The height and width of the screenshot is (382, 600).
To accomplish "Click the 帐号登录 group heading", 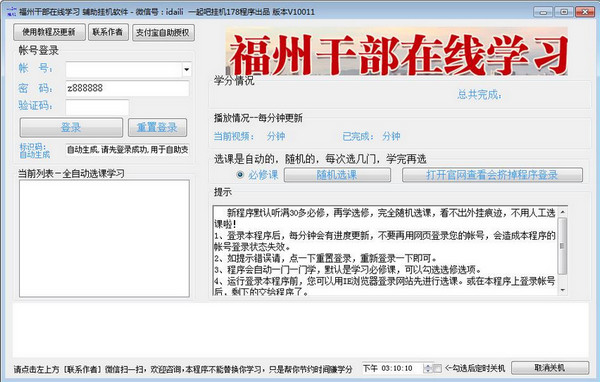I will tap(38, 50).
